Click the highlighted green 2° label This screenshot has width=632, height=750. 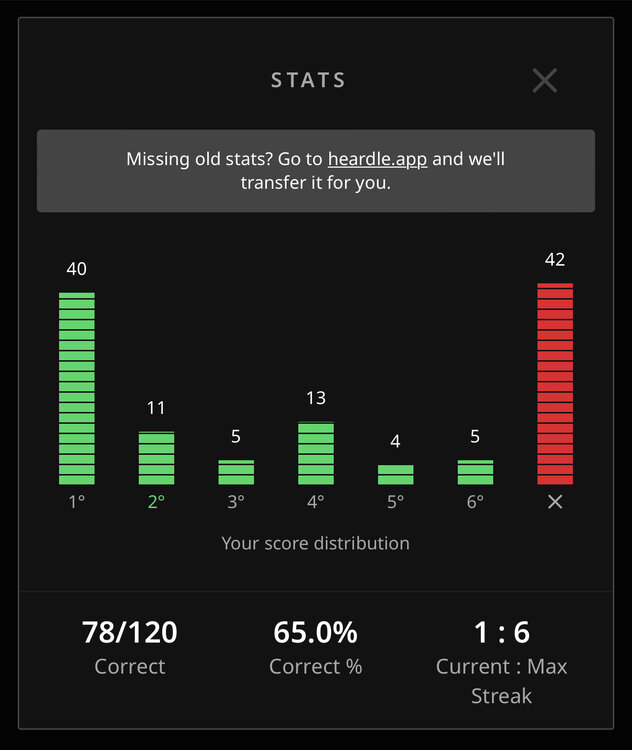tap(156, 502)
